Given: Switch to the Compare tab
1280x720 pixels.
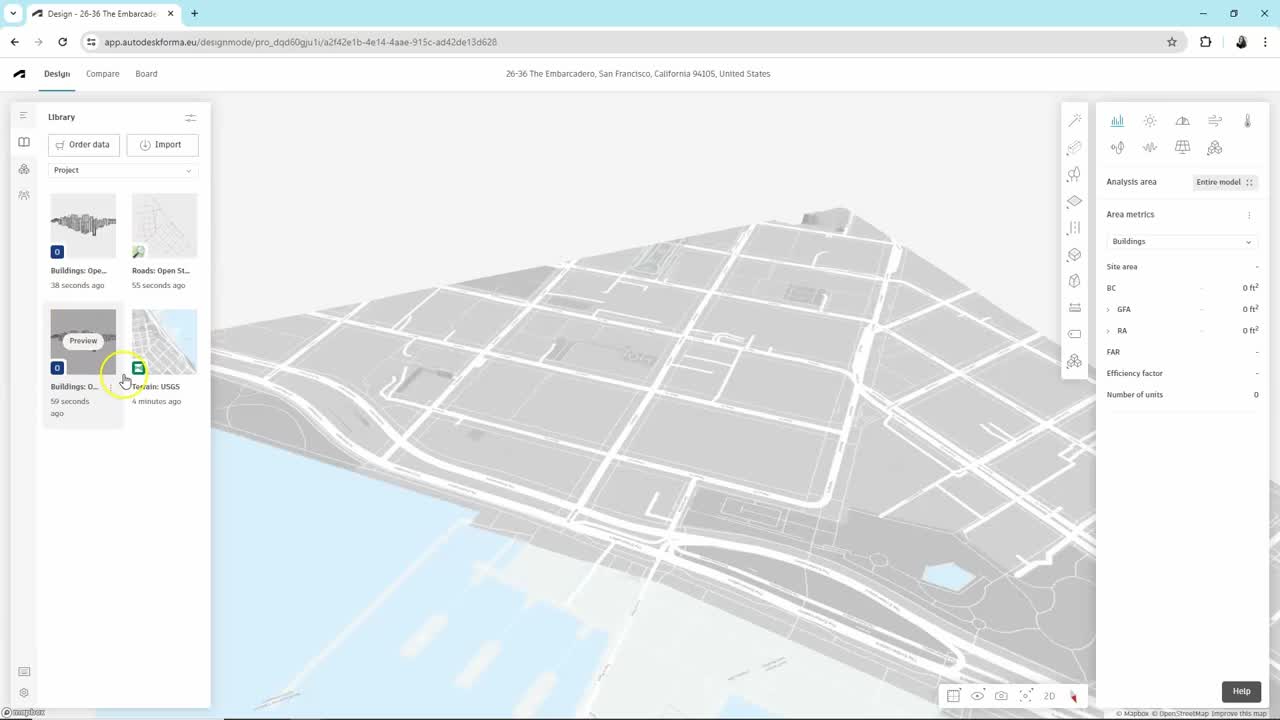Looking at the screenshot, I should pyautogui.click(x=102, y=74).
